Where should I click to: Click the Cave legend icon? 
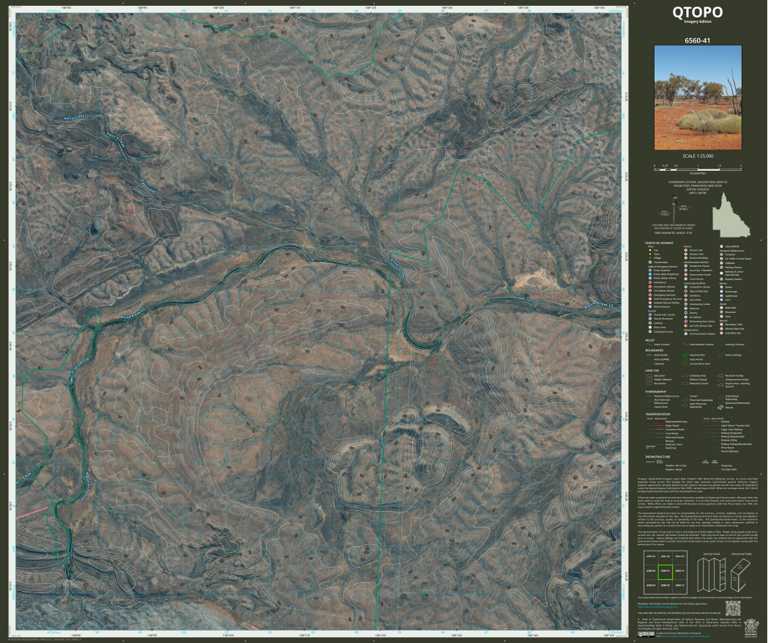[x=721, y=316]
